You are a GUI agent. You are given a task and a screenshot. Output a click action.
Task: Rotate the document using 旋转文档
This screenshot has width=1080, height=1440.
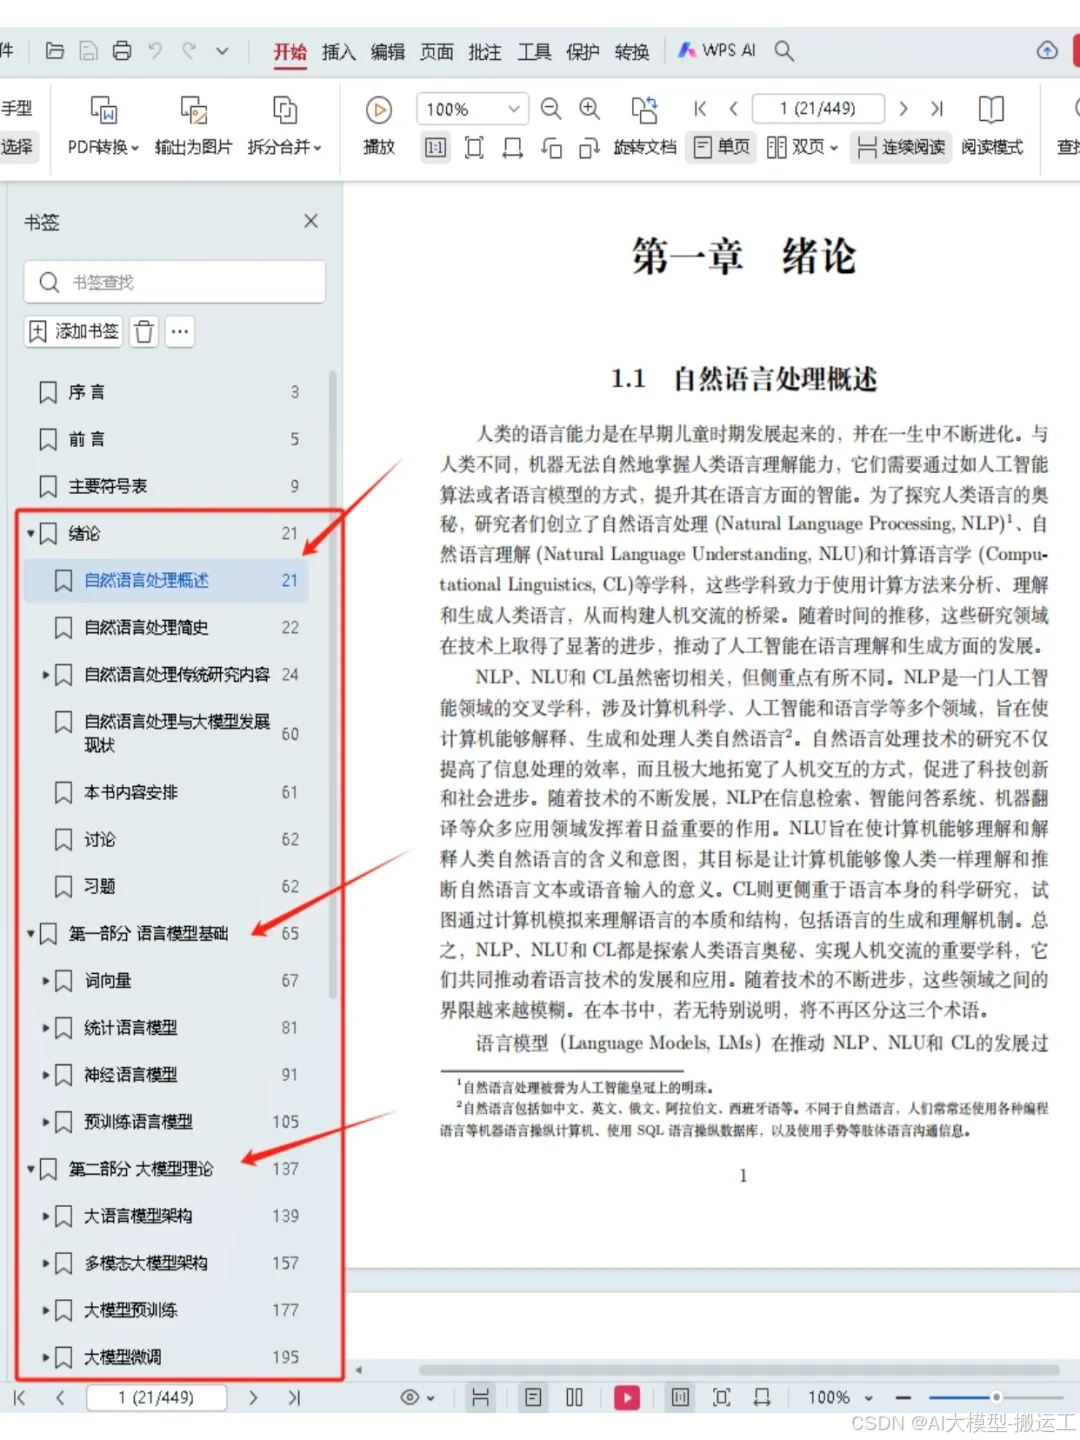tap(645, 147)
